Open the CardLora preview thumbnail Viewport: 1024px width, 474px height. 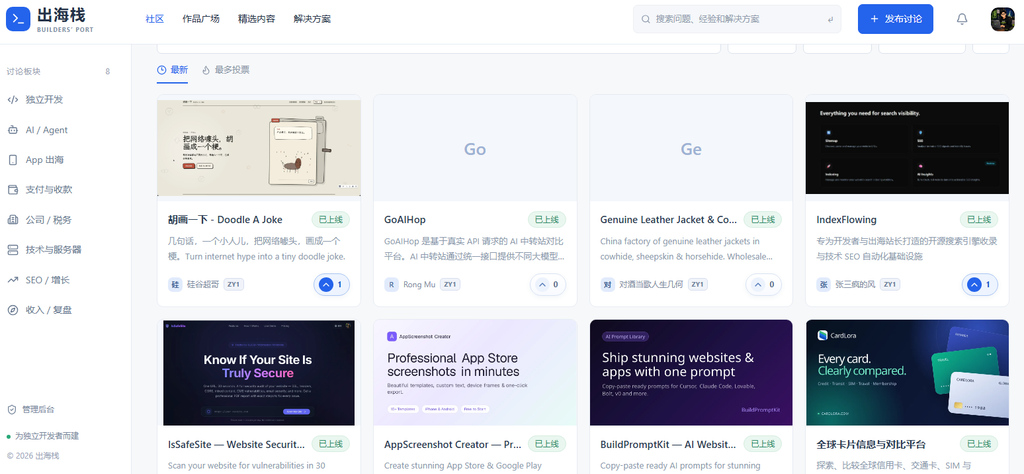907,373
